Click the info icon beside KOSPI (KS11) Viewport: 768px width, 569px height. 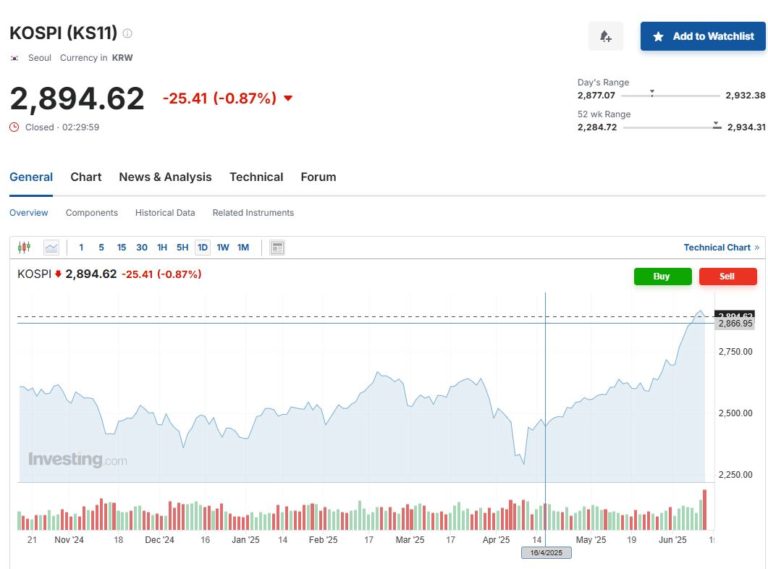(127, 33)
